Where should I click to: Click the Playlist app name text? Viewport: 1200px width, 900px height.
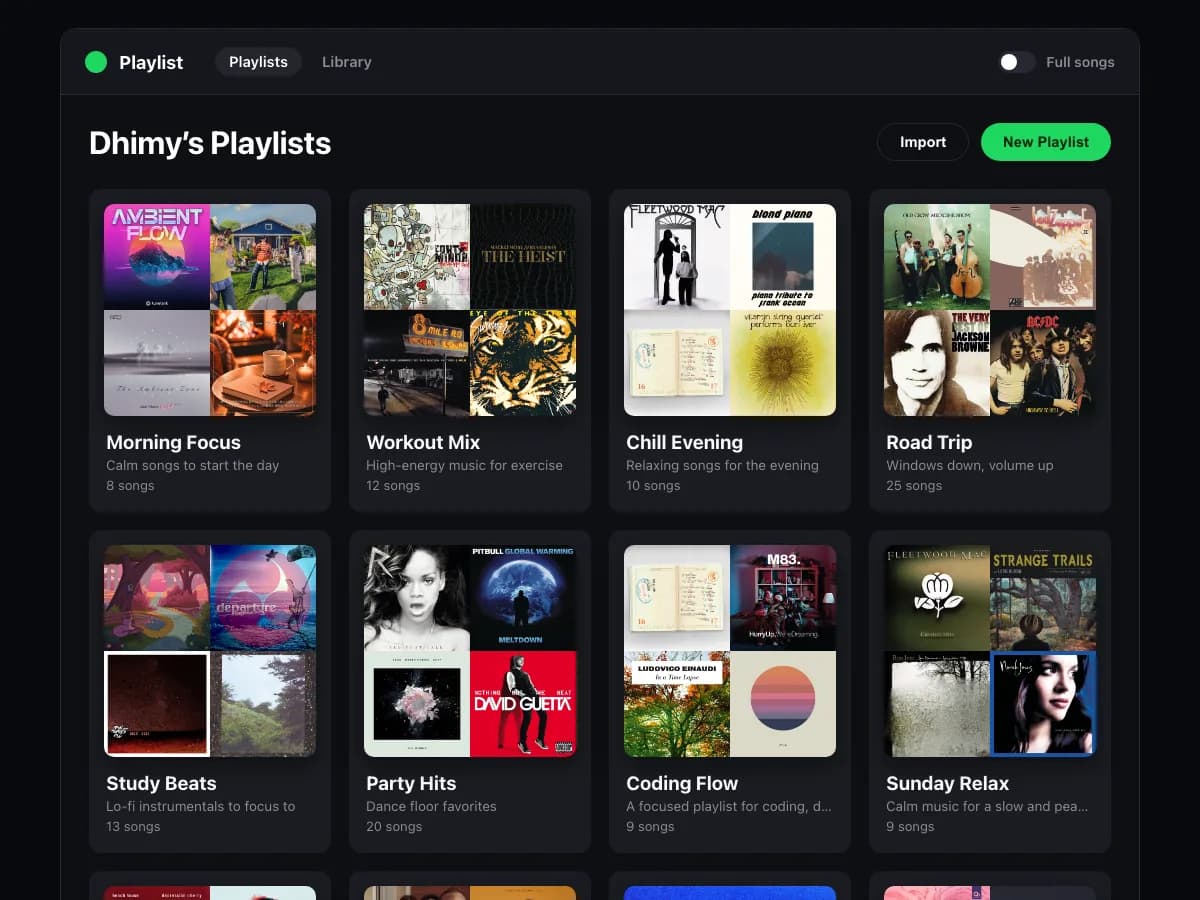151,62
